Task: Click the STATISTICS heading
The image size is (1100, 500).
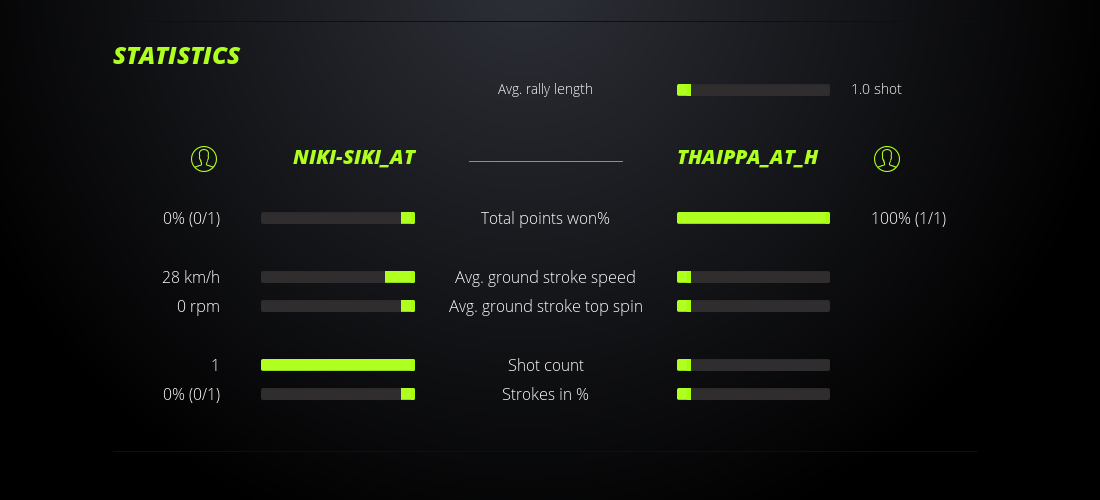Action: pyautogui.click(x=176, y=56)
